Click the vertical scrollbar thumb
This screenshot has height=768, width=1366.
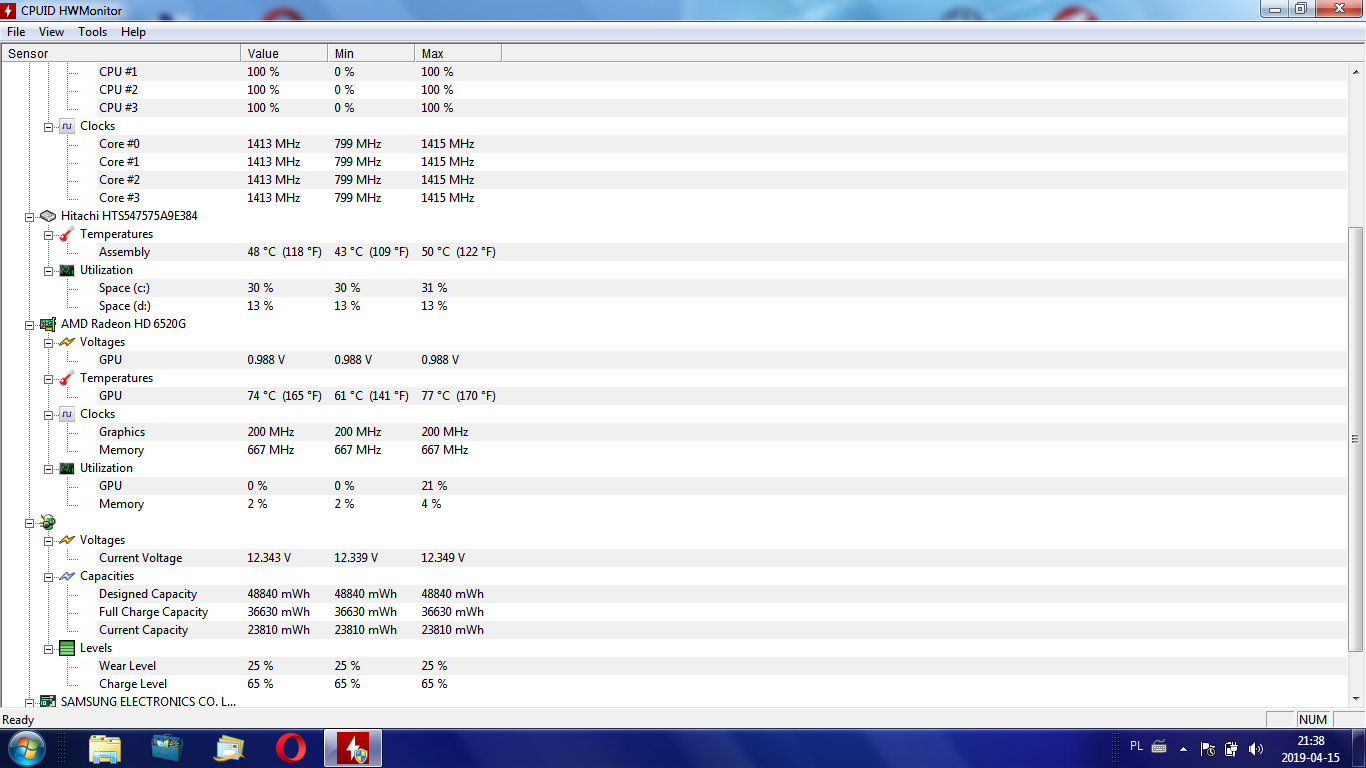(x=1356, y=439)
